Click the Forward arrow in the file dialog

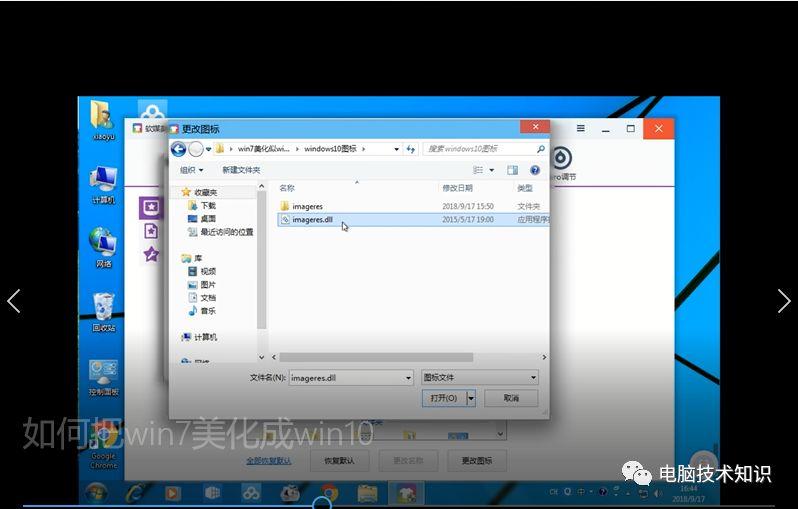point(196,149)
